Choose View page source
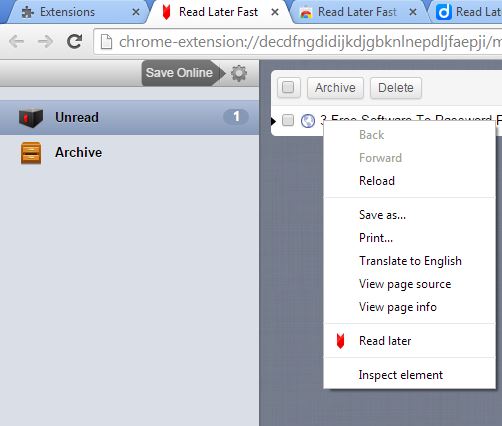 pyautogui.click(x=410, y=284)
